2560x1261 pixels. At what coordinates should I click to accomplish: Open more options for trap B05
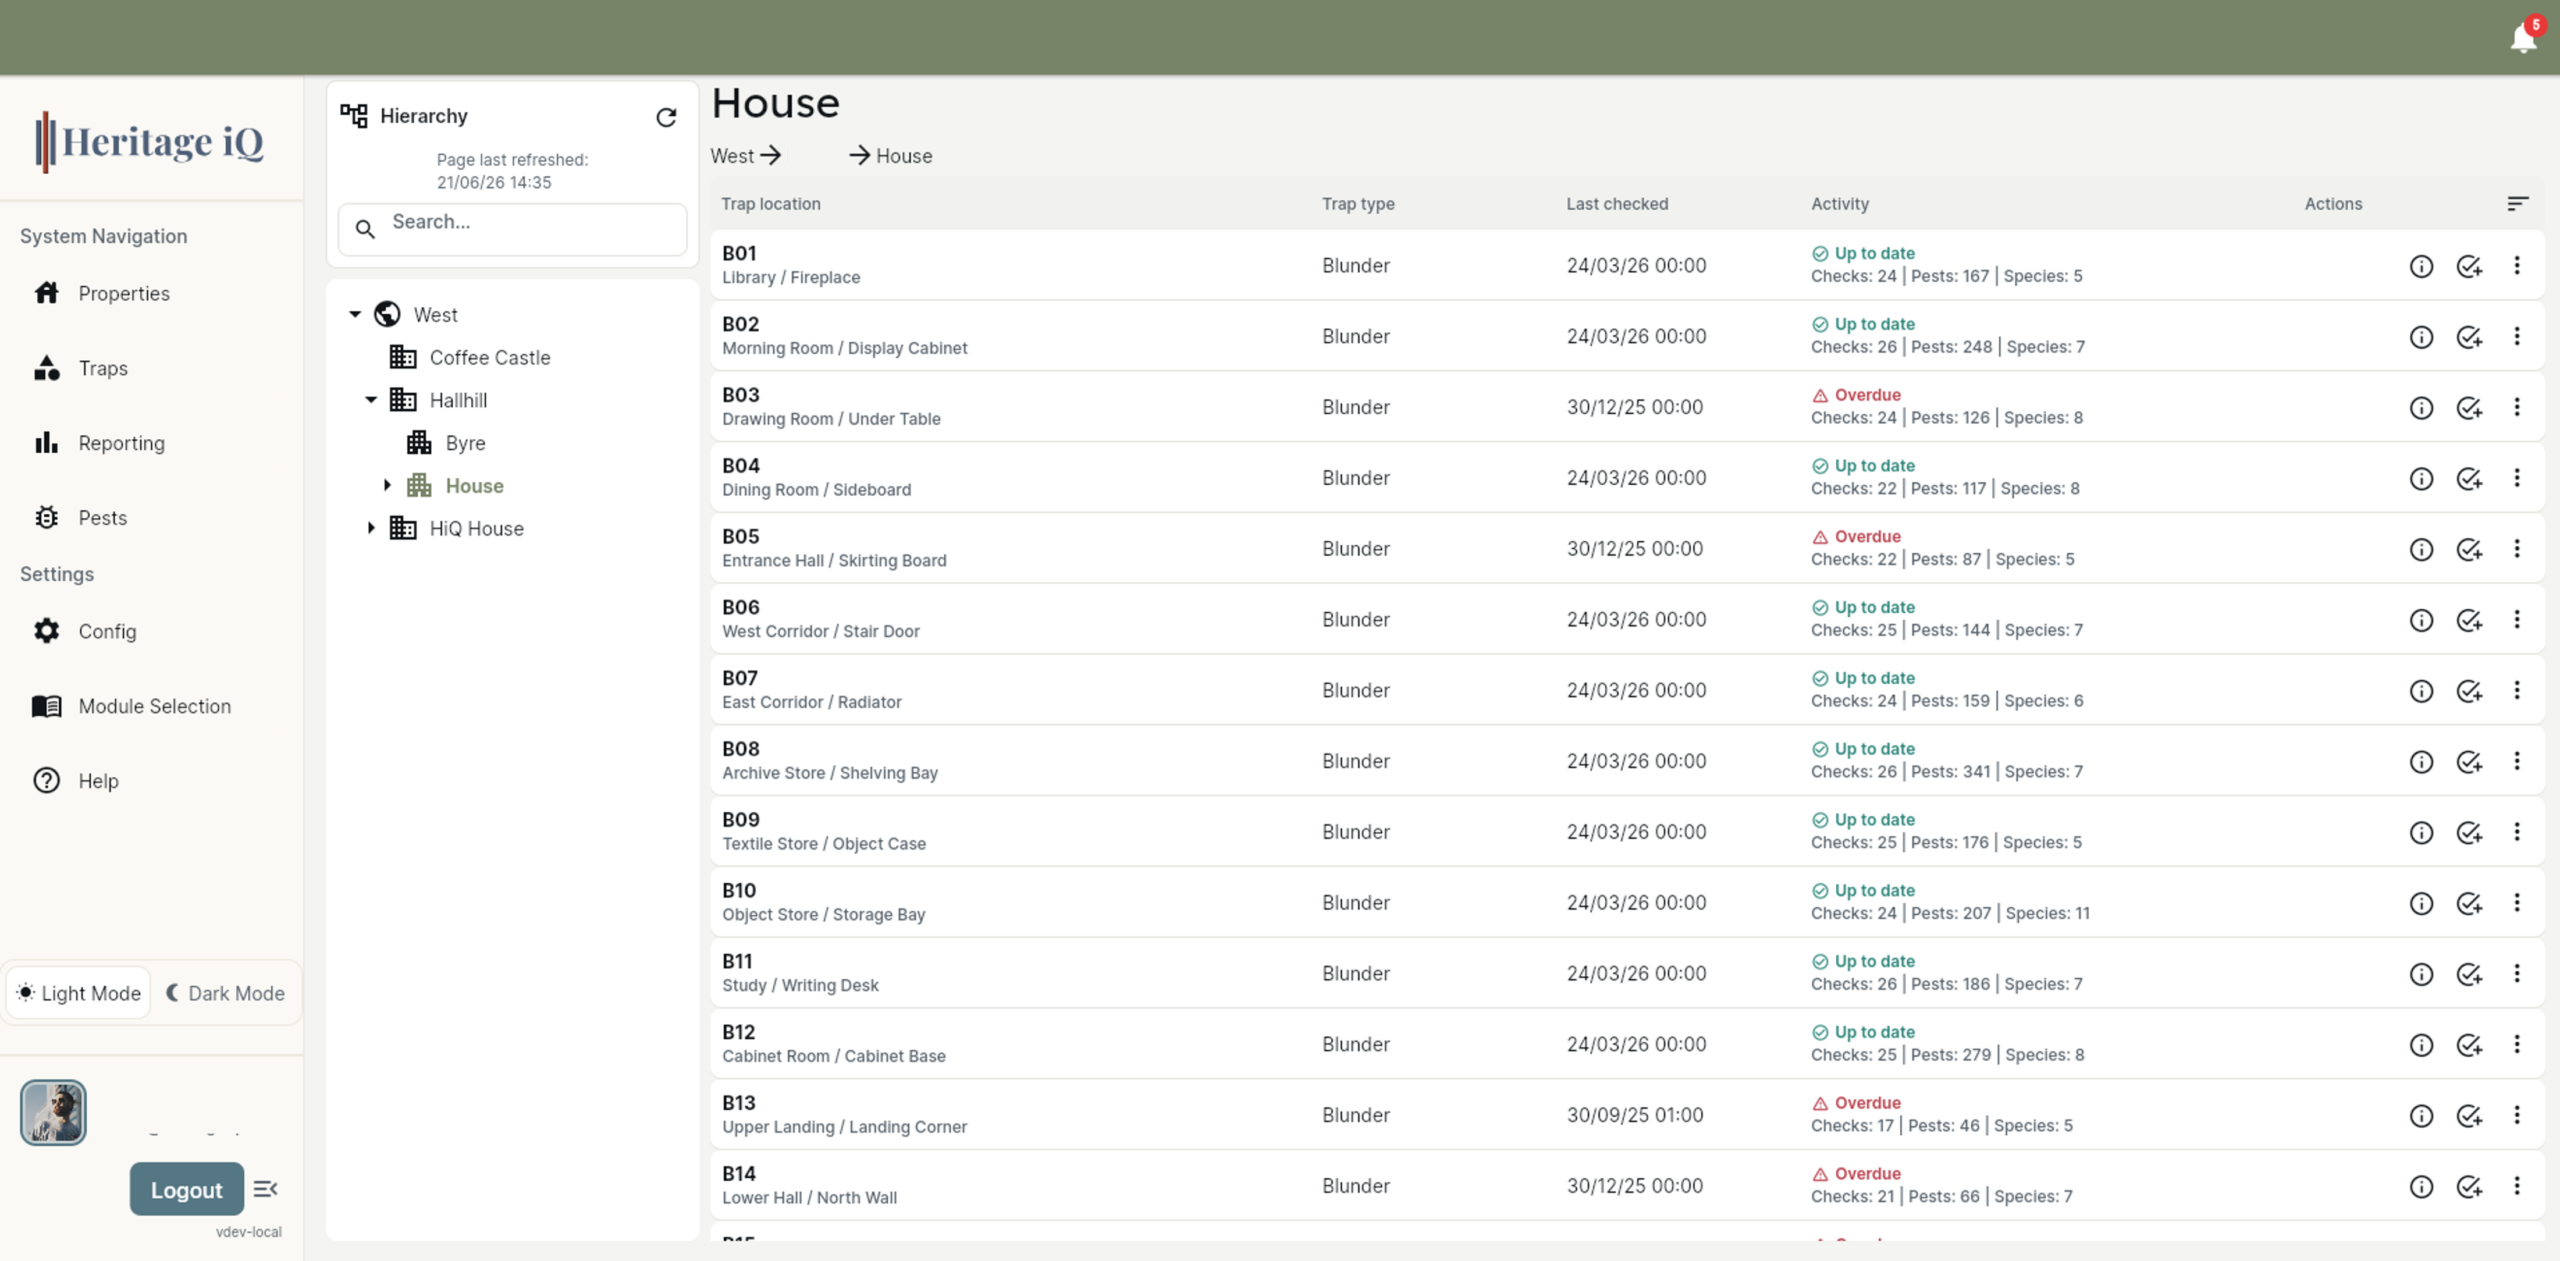[2517, 549]
